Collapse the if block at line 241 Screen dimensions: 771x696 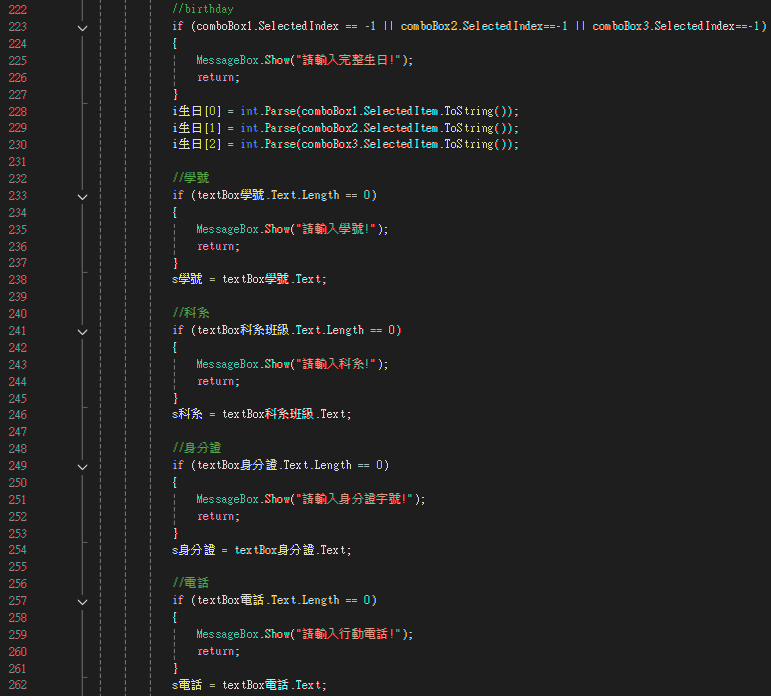(x=83, y=332)
